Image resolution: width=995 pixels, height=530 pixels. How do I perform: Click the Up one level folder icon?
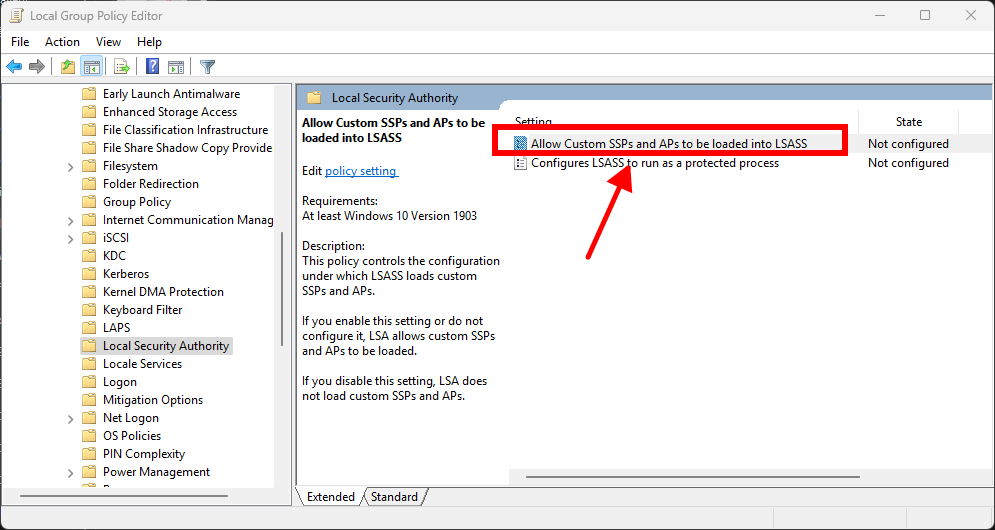(x=67, y=67)
